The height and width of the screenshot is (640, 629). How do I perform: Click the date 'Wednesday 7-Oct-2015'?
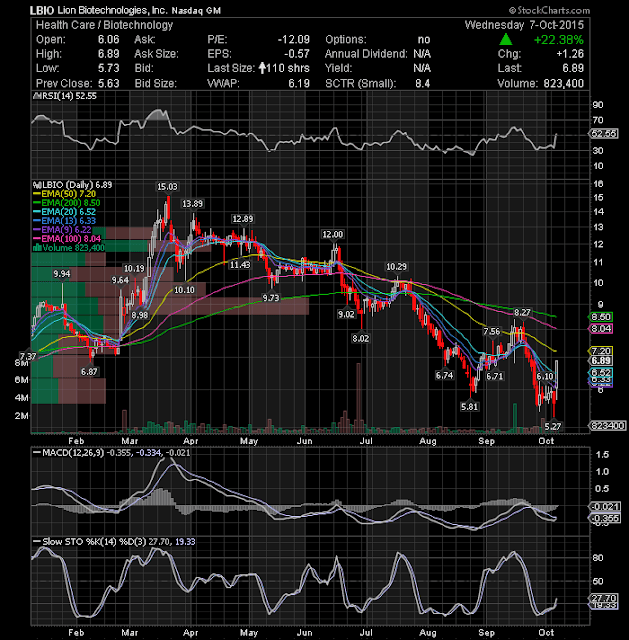click(x=524, y=25)
